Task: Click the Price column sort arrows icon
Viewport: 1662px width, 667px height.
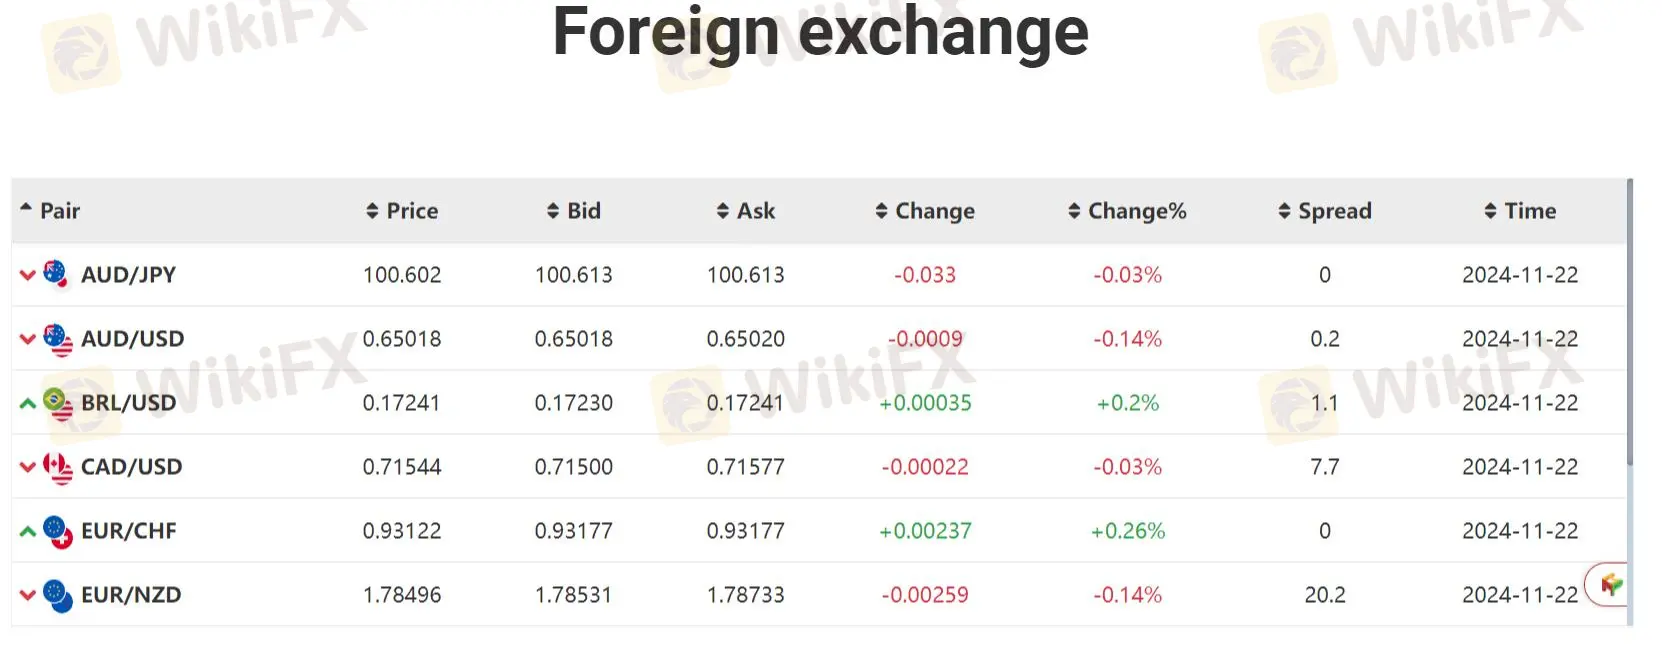Action: [x=372, y=211]
